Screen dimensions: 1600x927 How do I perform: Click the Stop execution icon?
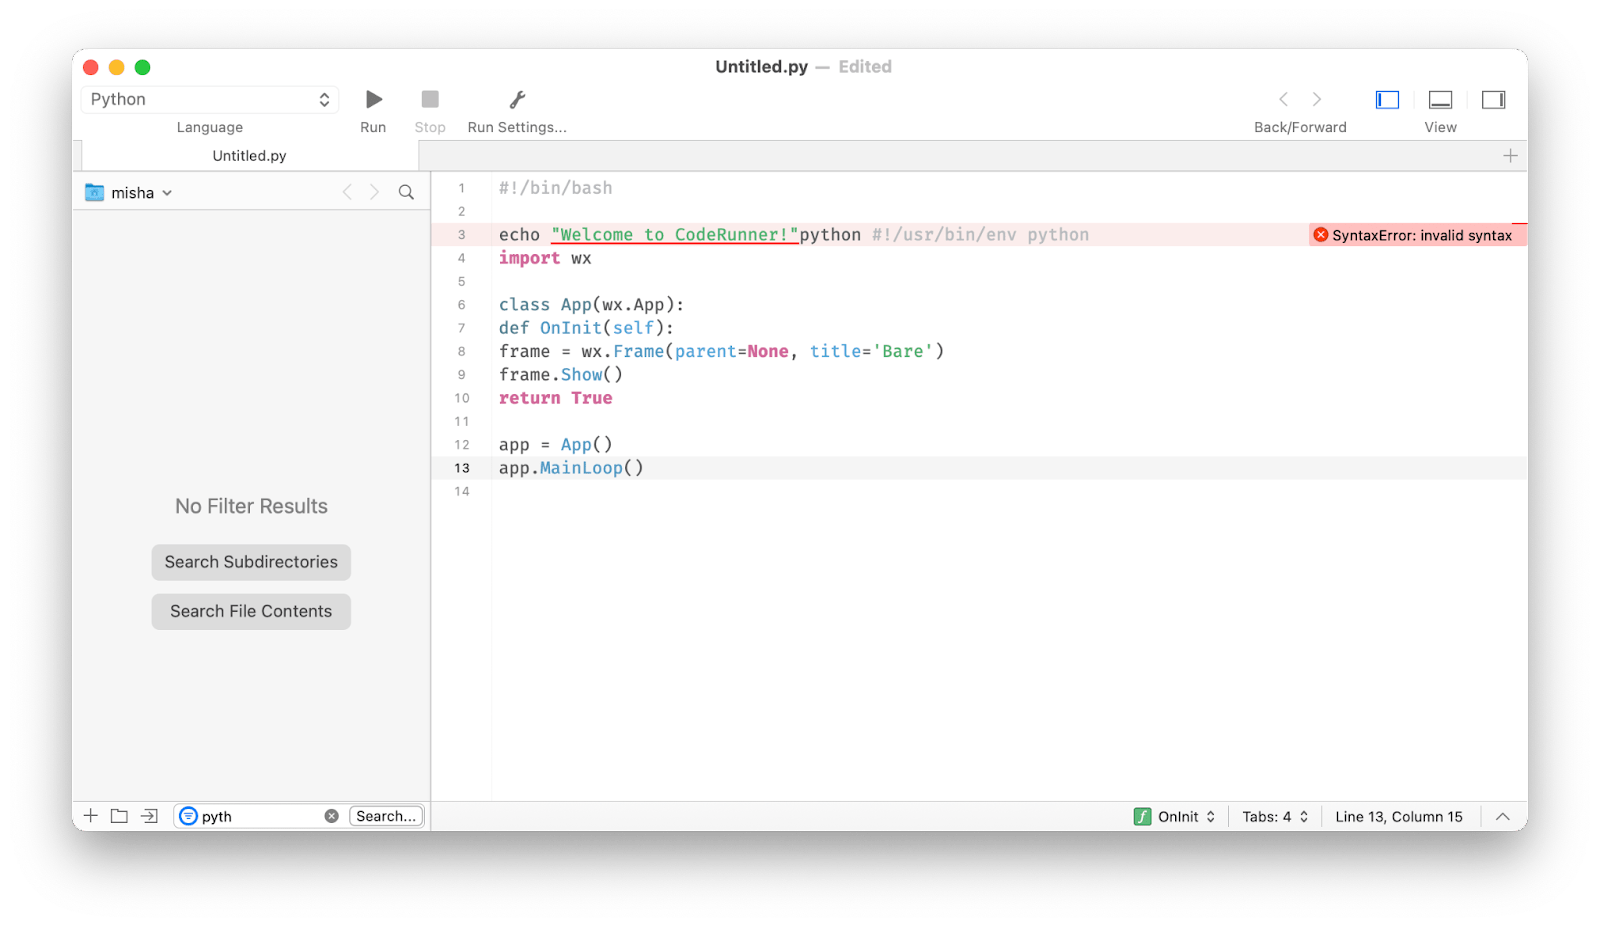tap(429, 99)
